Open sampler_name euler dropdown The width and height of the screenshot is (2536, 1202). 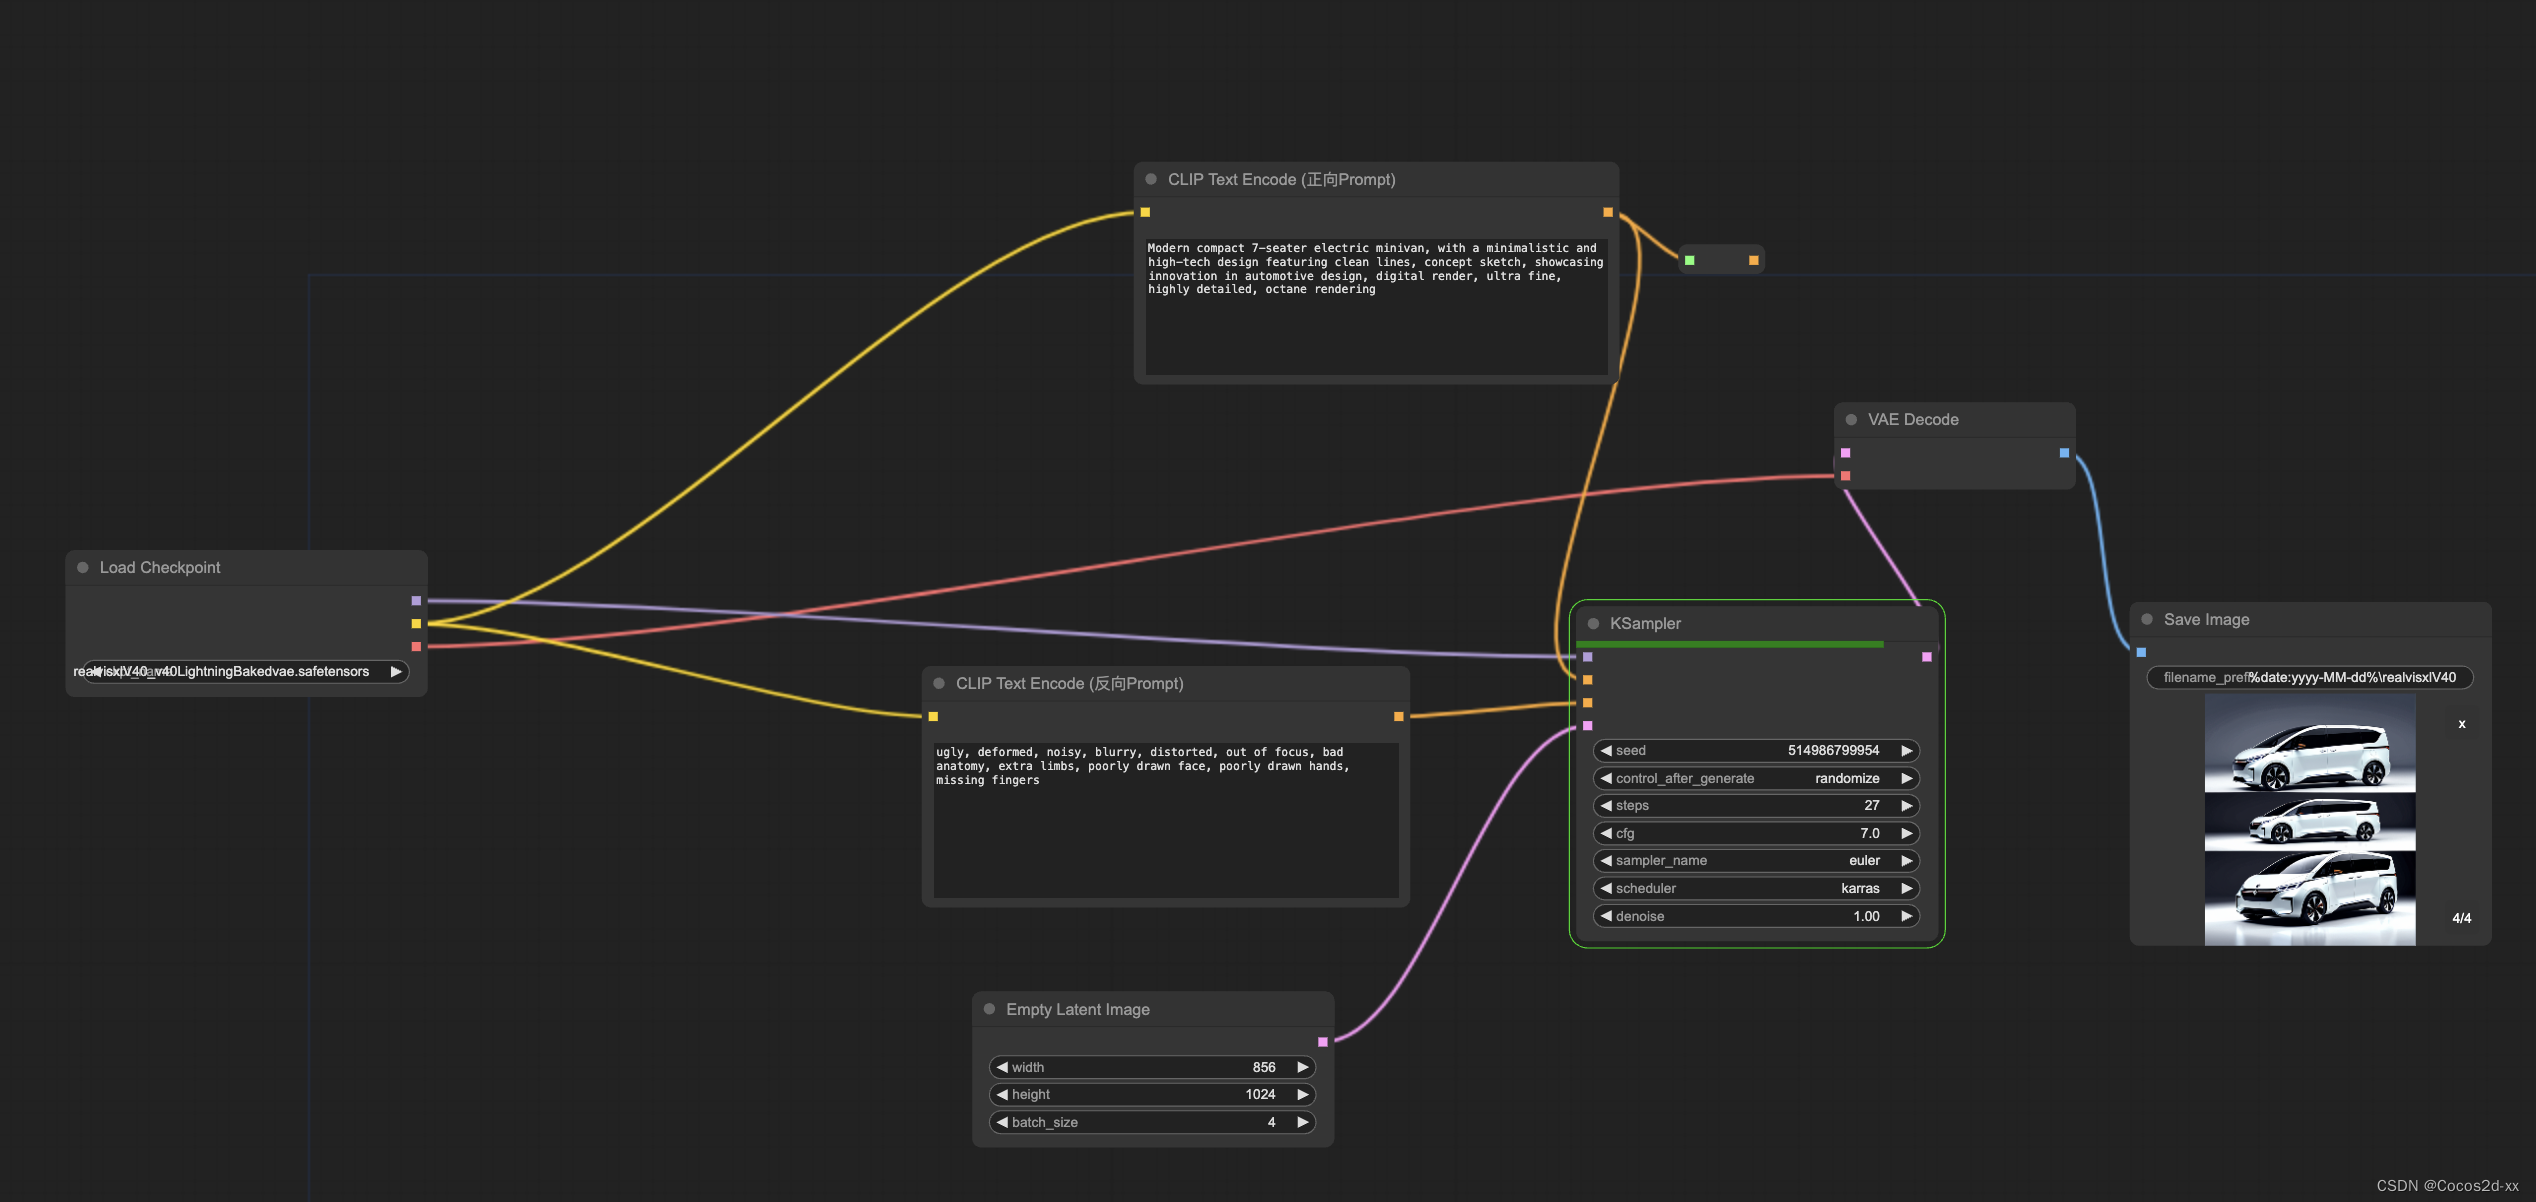click(x=1756, y=861)
